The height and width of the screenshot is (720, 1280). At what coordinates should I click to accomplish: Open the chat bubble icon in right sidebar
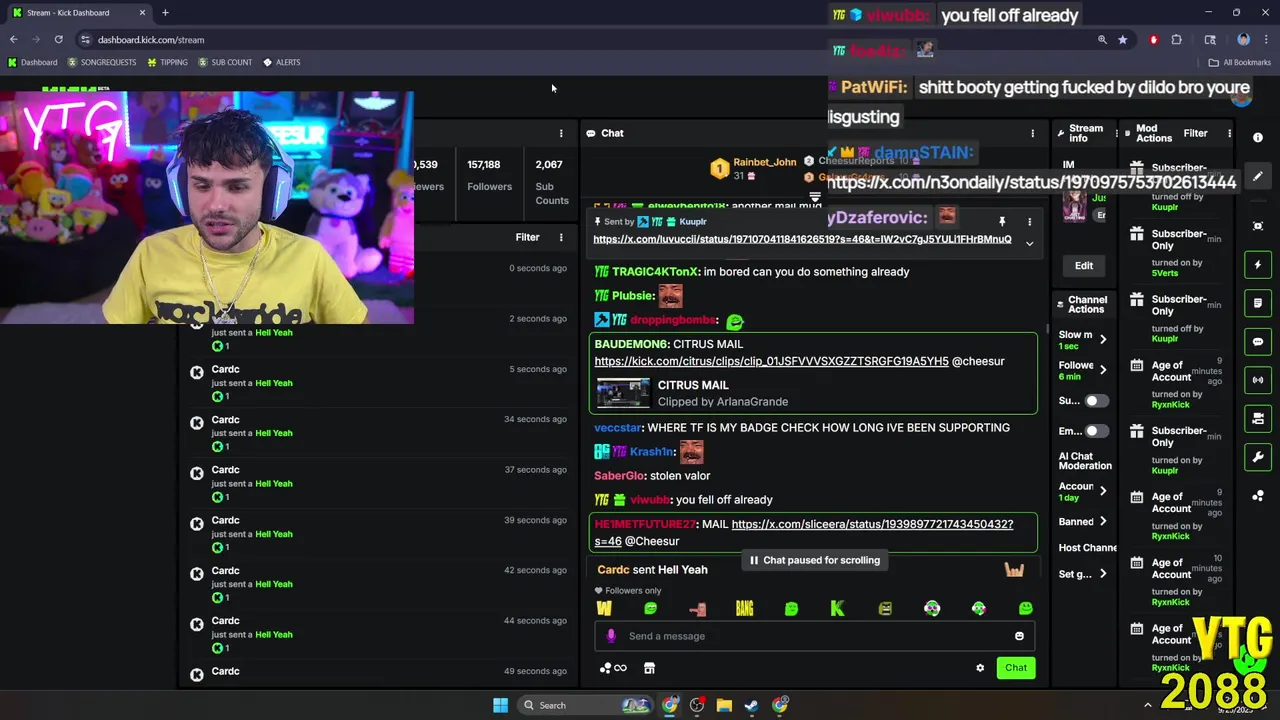1258,341
